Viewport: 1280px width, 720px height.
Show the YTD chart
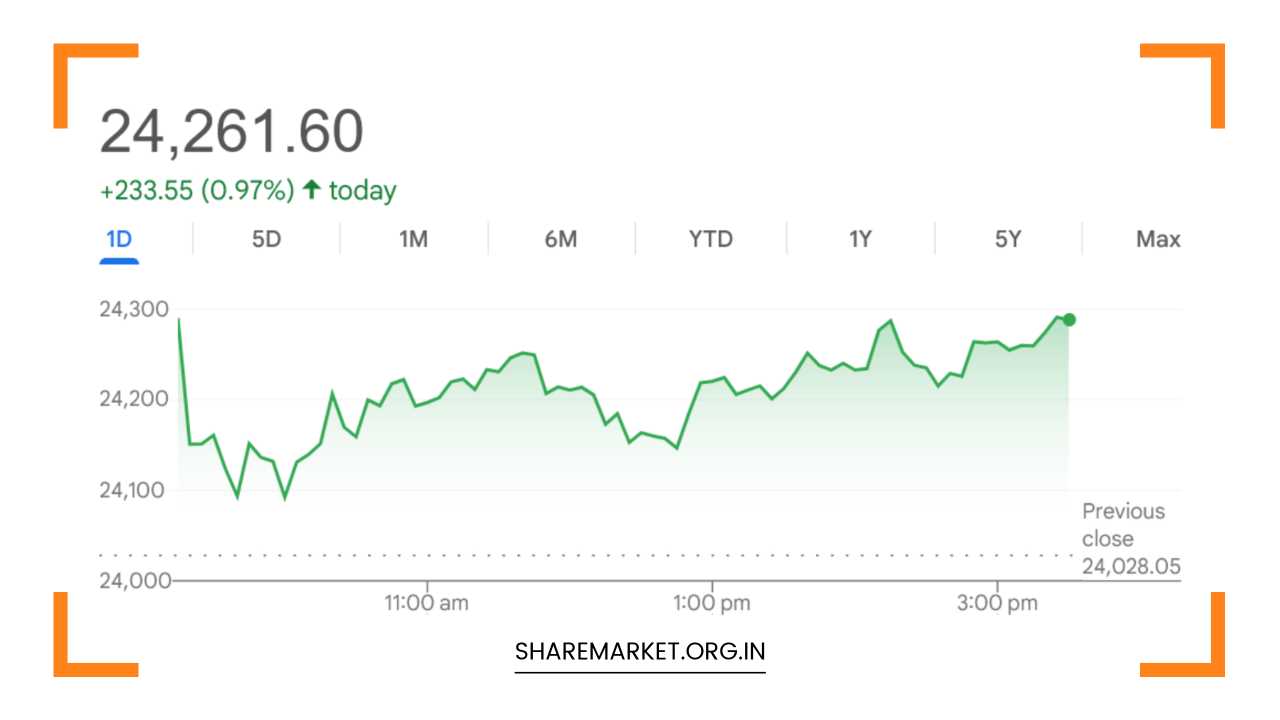click(x=709, y=239)
